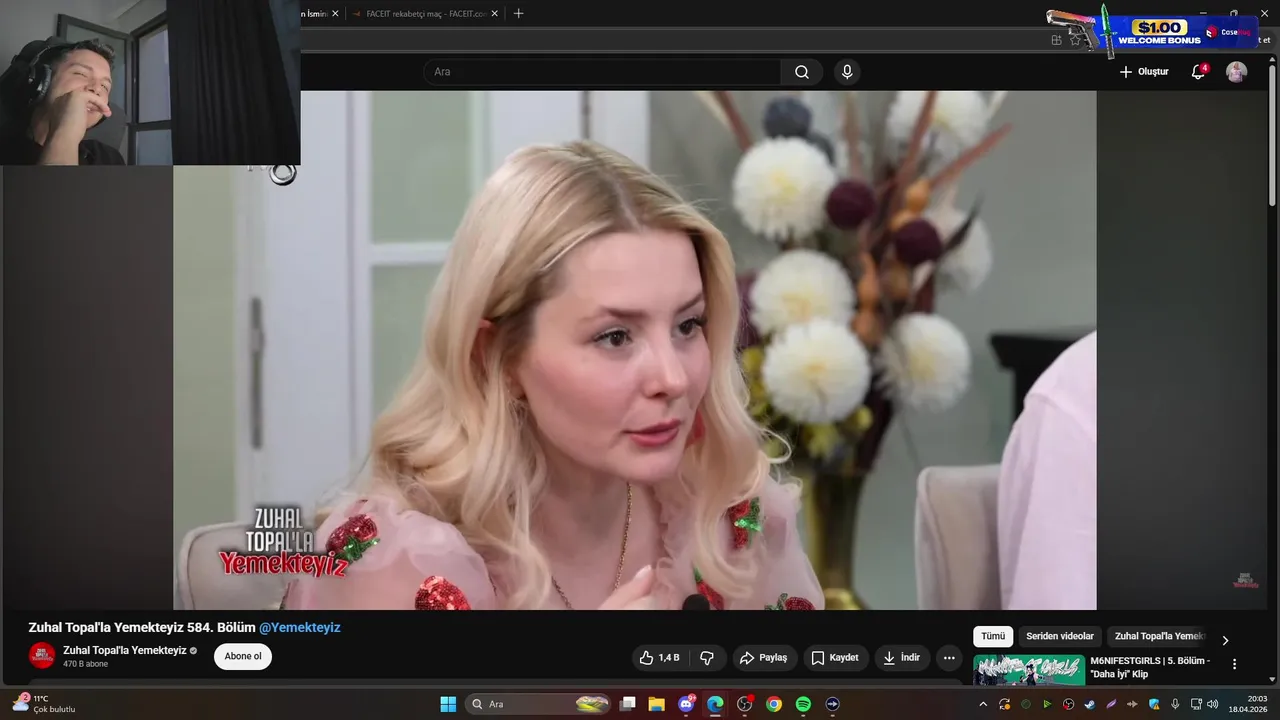Open a new browser tab with plus
The width and height of the screenshot is (1280, 720).
[518, 14]
